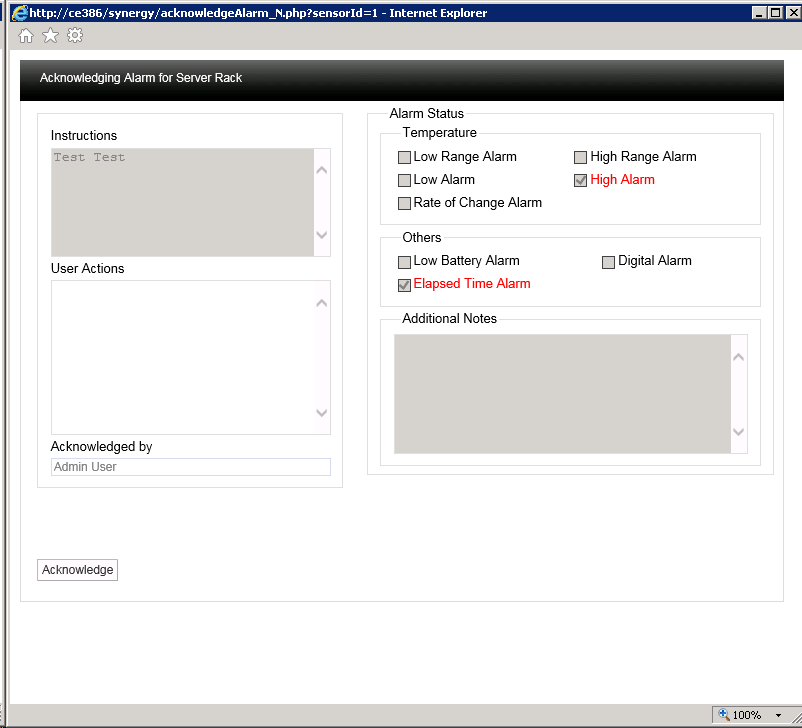Open the zoom level 100% dropdown arrow

(x=778, y=716)
